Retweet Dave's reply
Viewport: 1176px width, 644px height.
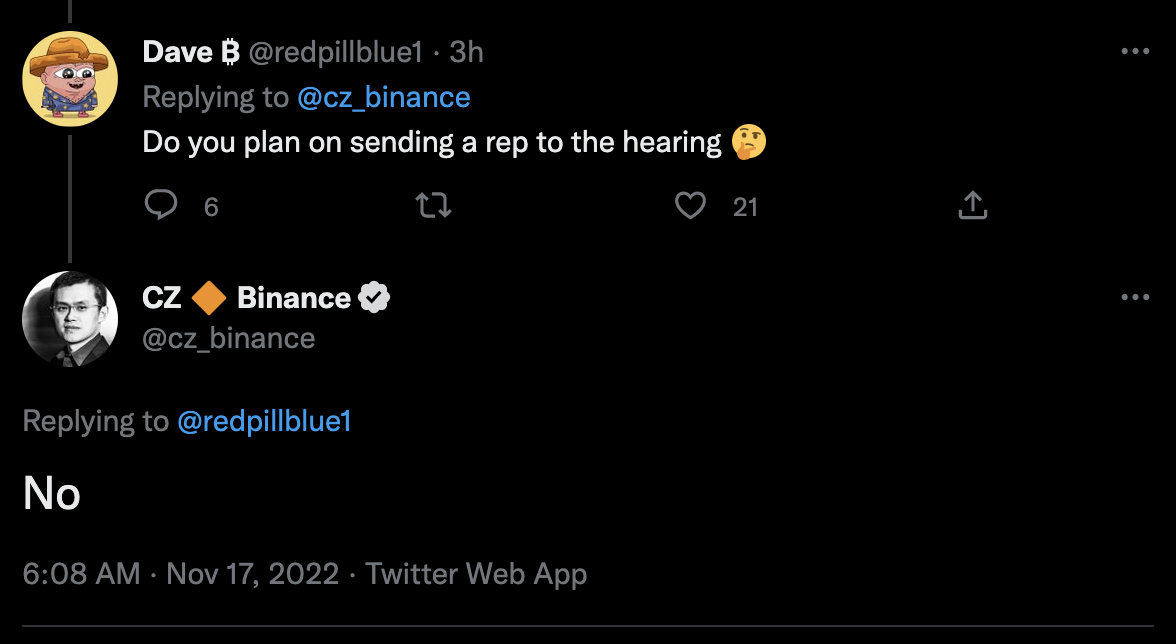coord(434,206)
